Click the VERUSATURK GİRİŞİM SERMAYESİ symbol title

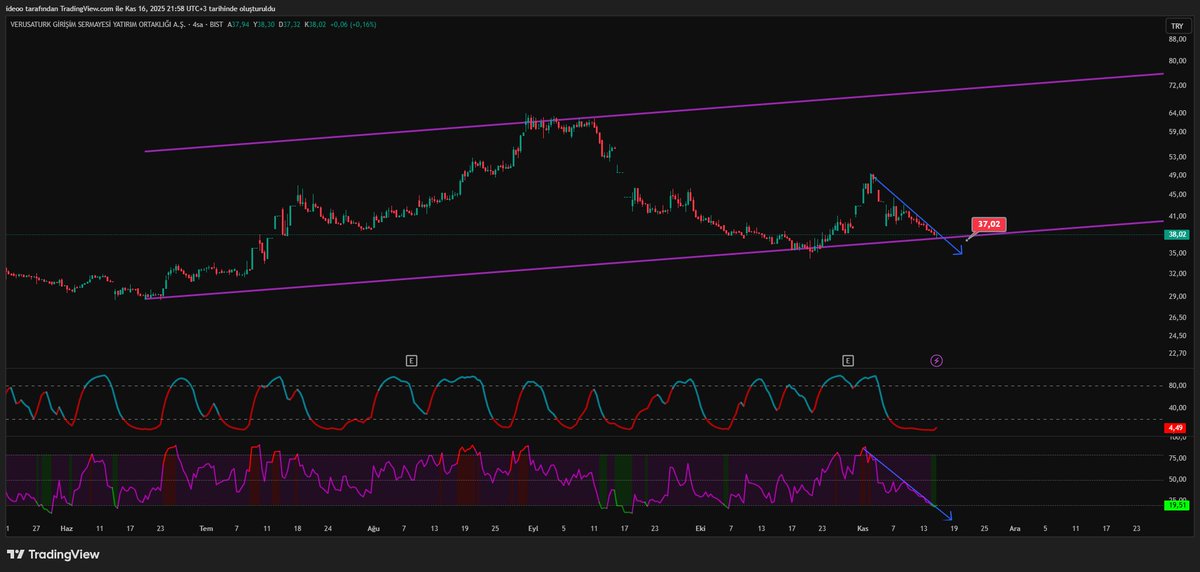click(97, 24)
